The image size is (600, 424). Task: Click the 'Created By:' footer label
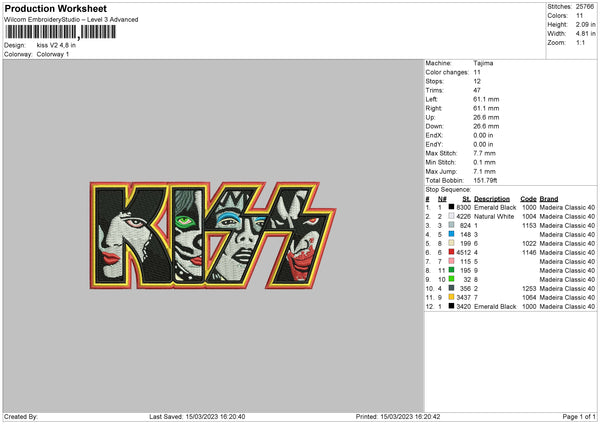tap(21, 416)
